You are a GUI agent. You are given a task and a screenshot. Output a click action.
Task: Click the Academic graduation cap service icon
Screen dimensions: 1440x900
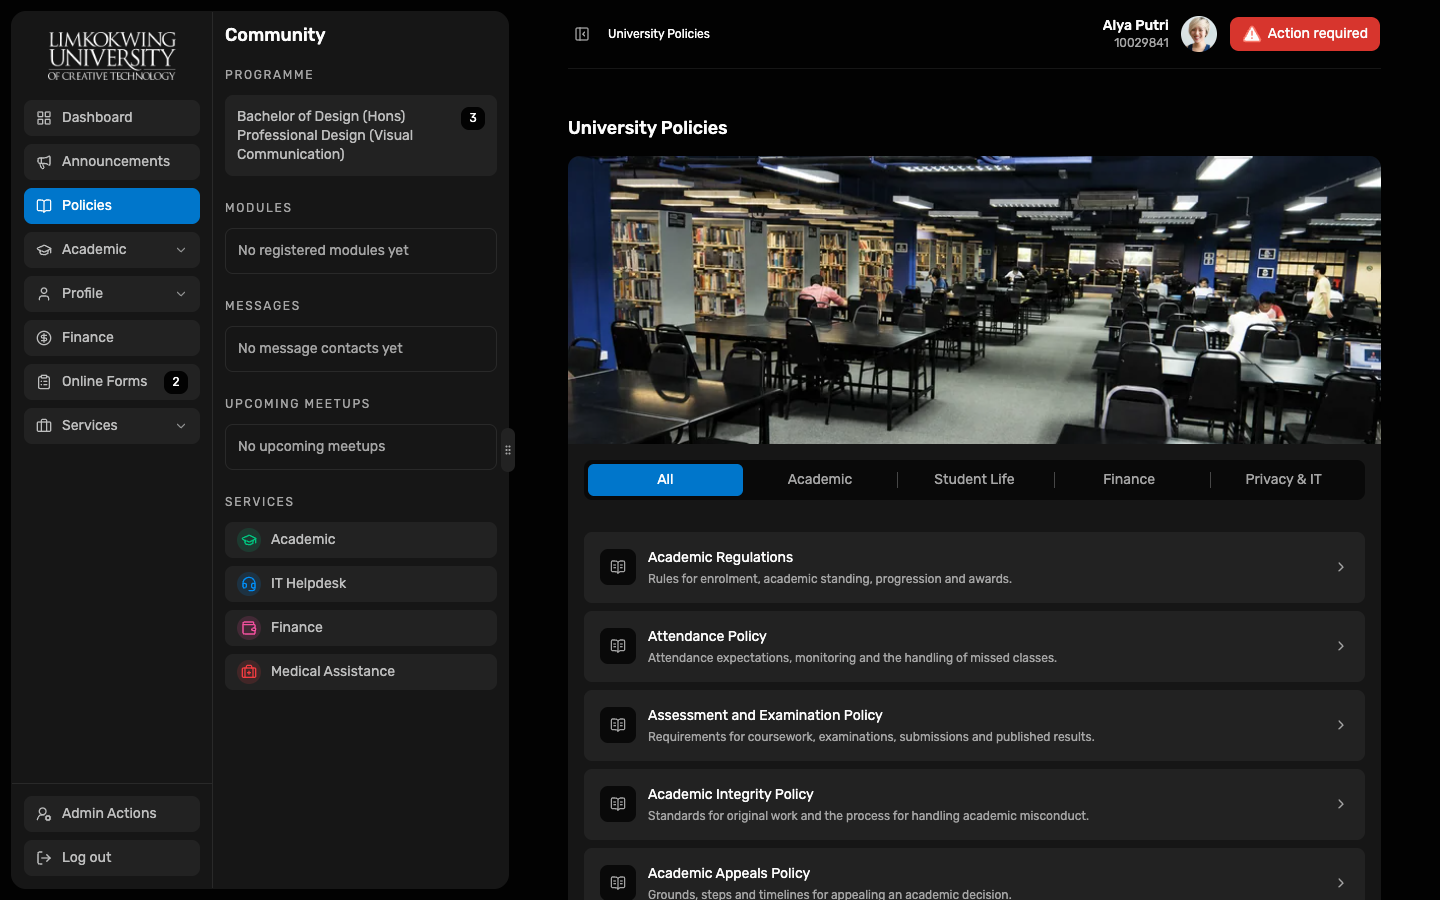point(249,540)
